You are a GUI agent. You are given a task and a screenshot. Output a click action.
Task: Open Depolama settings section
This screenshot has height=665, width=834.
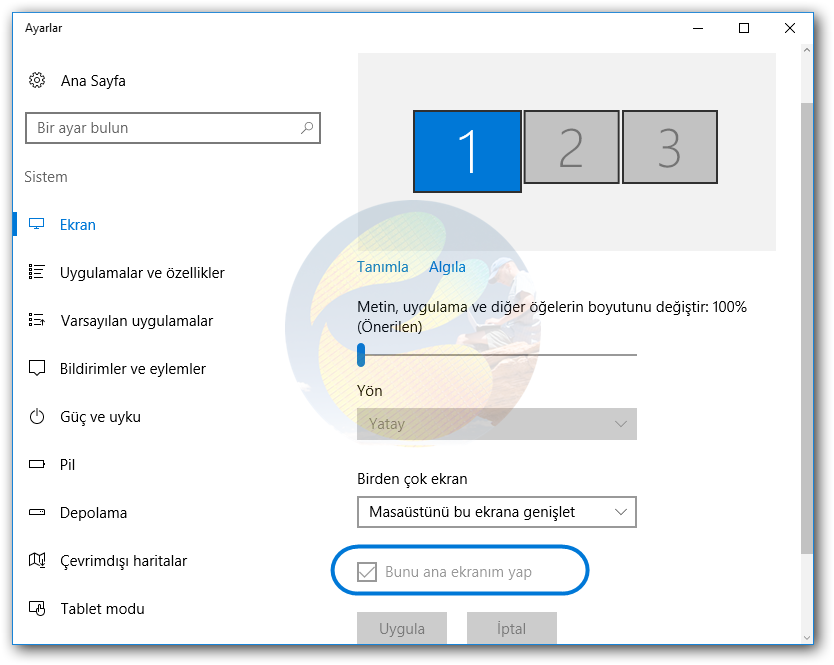tap(94, 513)
